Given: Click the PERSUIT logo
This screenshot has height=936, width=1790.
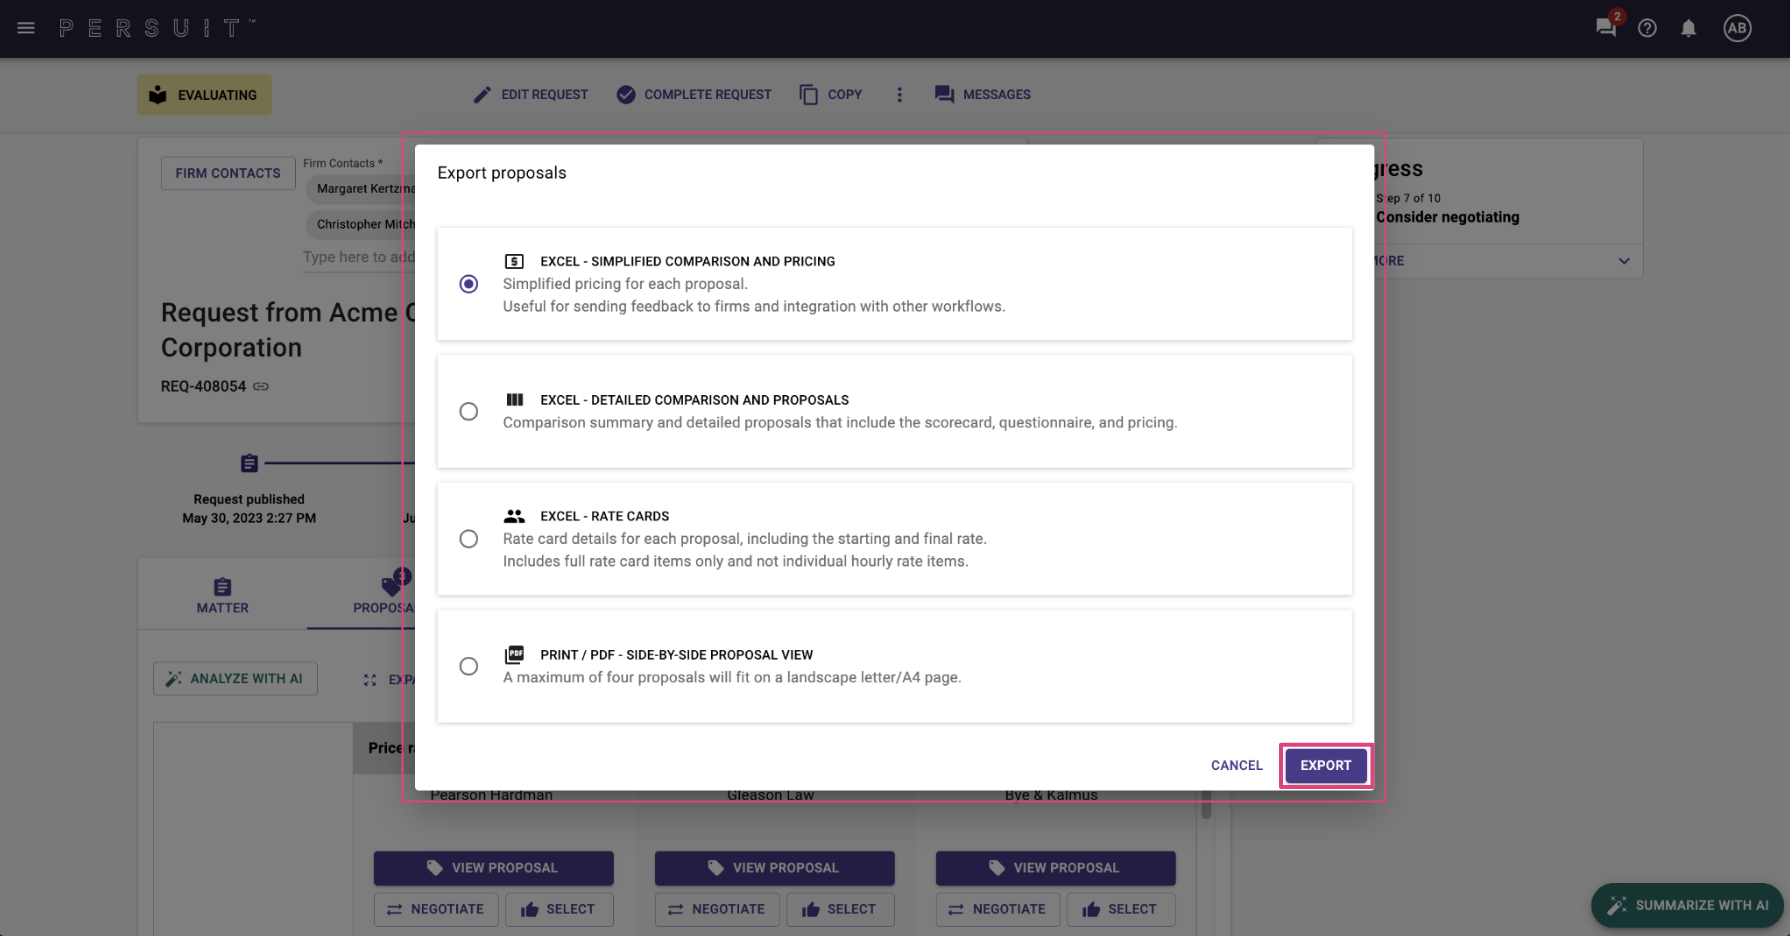Looking at the screenshot, I should (156, 28).
